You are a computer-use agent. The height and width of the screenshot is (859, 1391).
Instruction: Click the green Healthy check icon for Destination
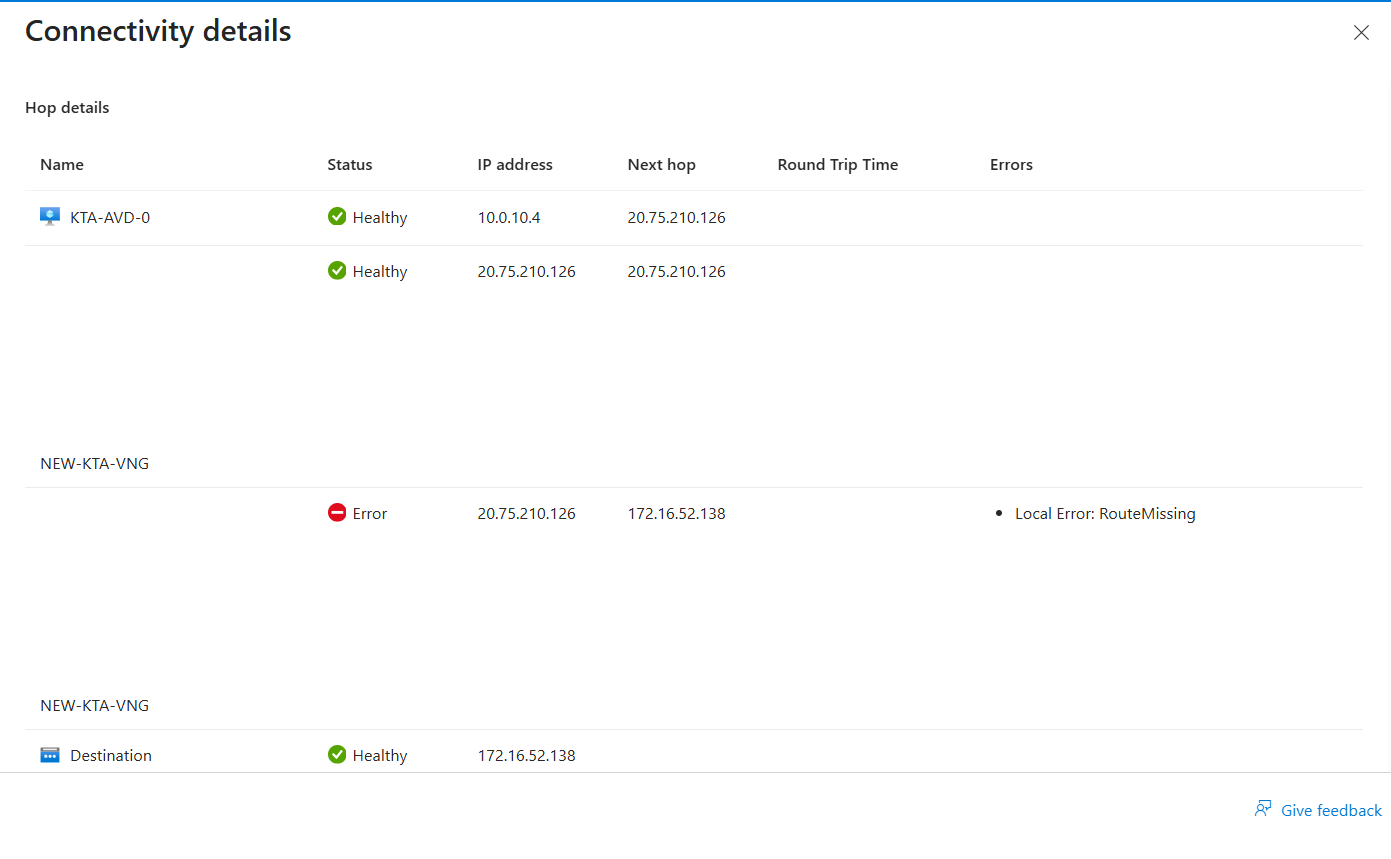337,755
